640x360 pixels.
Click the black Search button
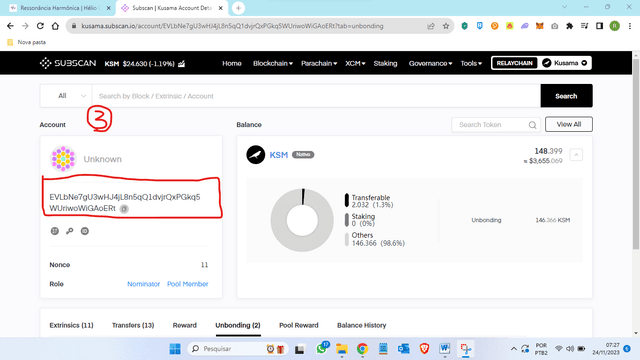[566, 96]
